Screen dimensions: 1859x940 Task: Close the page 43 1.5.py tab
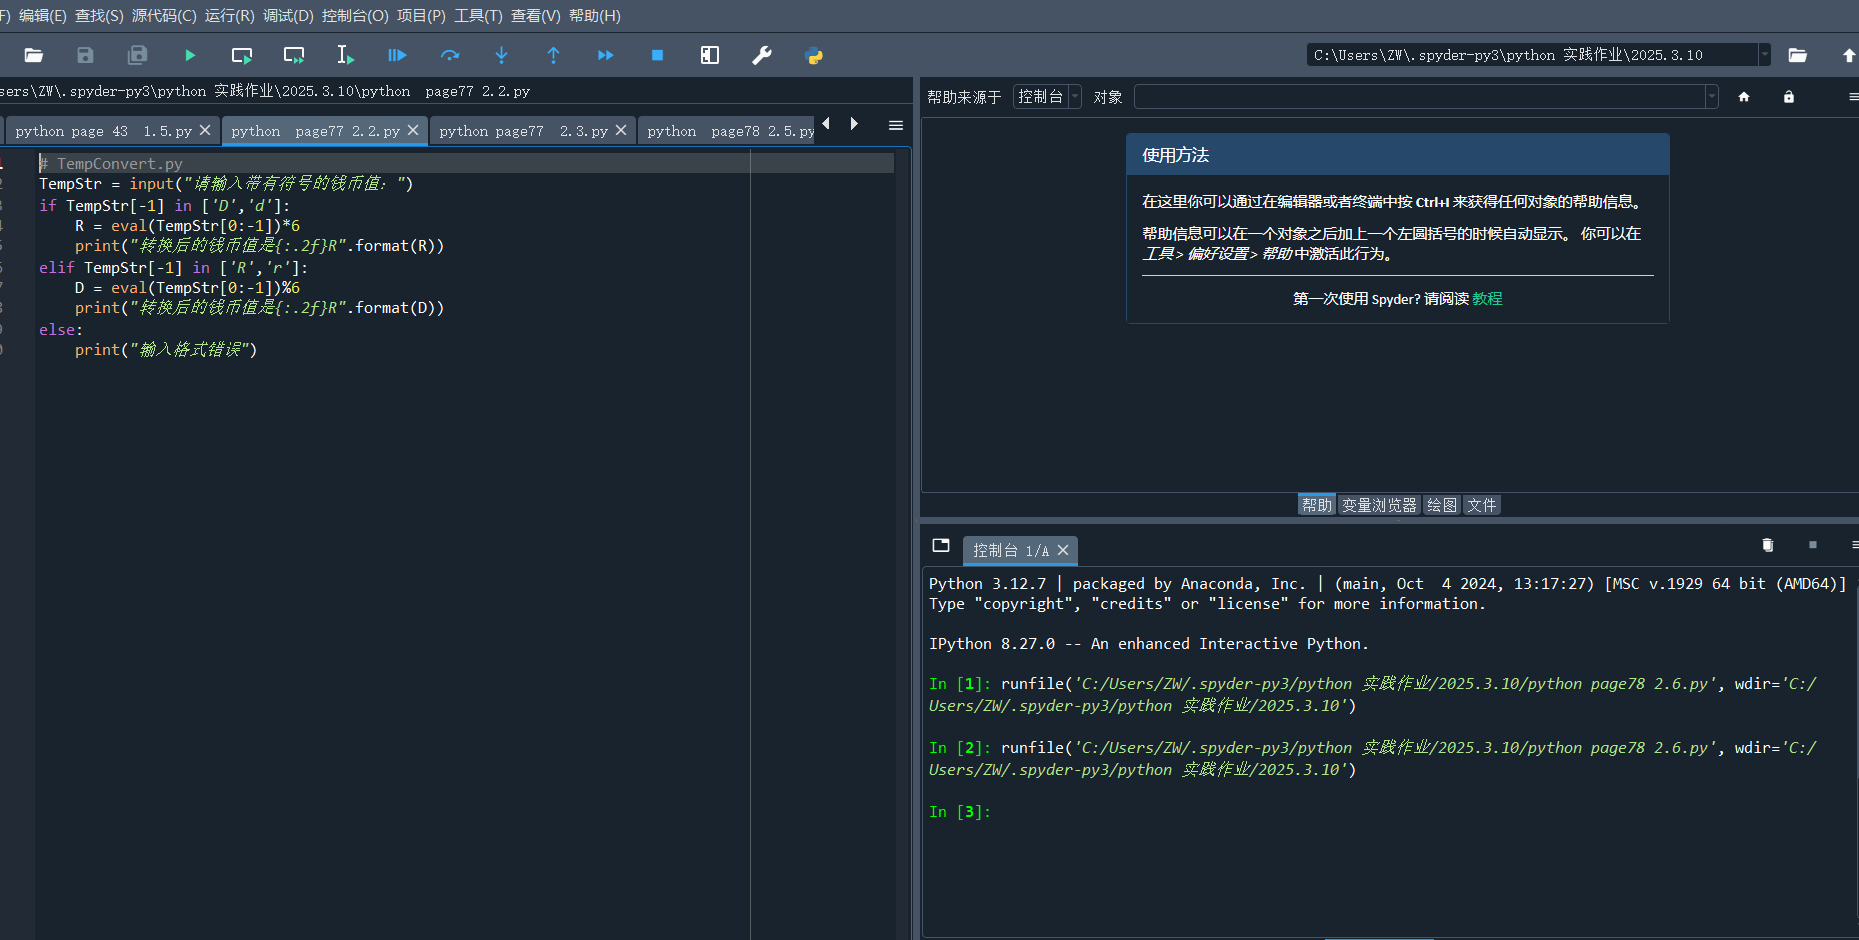205,130
